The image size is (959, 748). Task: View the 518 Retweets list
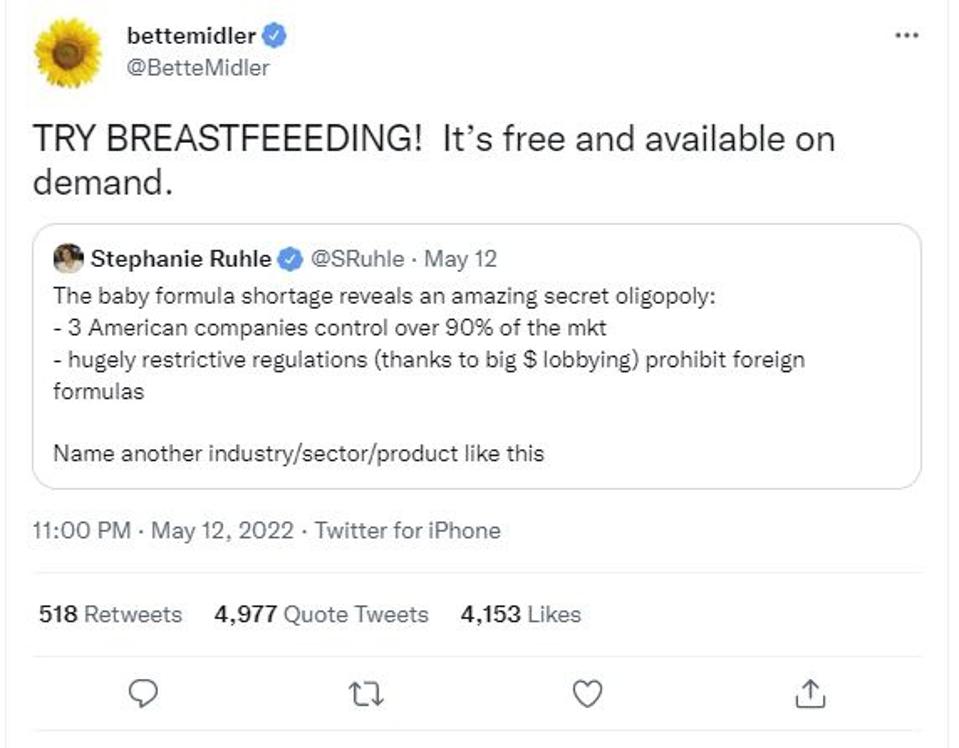(x=110, y=614)
